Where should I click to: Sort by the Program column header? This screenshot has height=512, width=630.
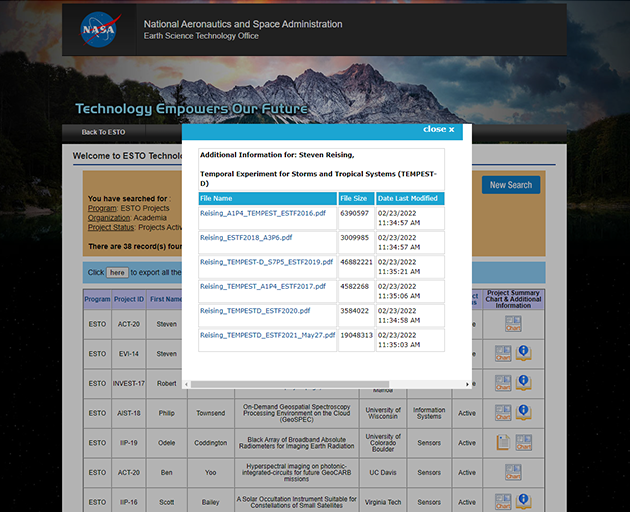tap(97, 299)
